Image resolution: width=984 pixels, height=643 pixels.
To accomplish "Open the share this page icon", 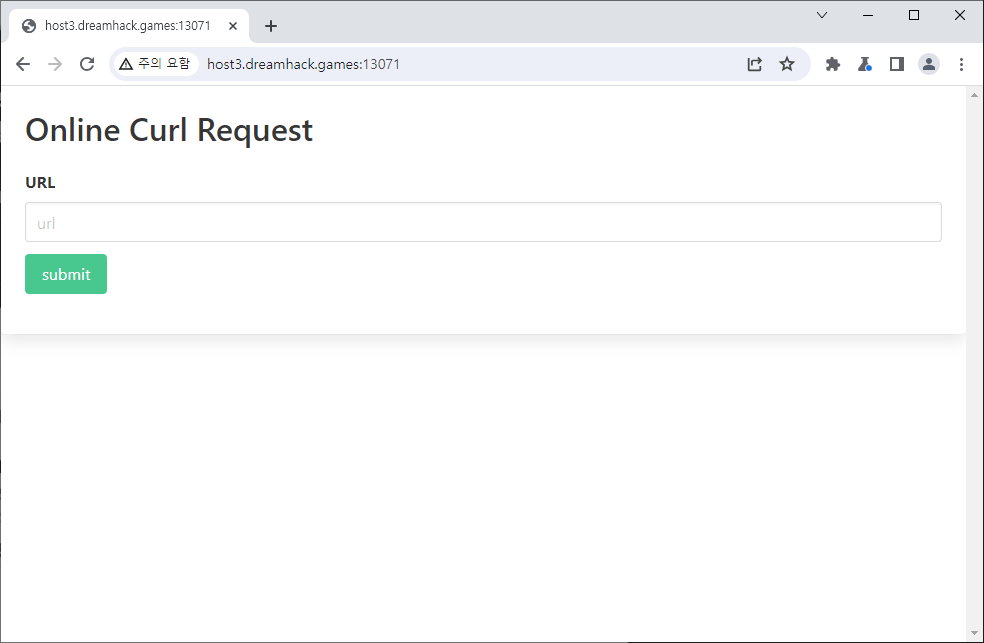I will pyautogui.click(x=755, y=64).
